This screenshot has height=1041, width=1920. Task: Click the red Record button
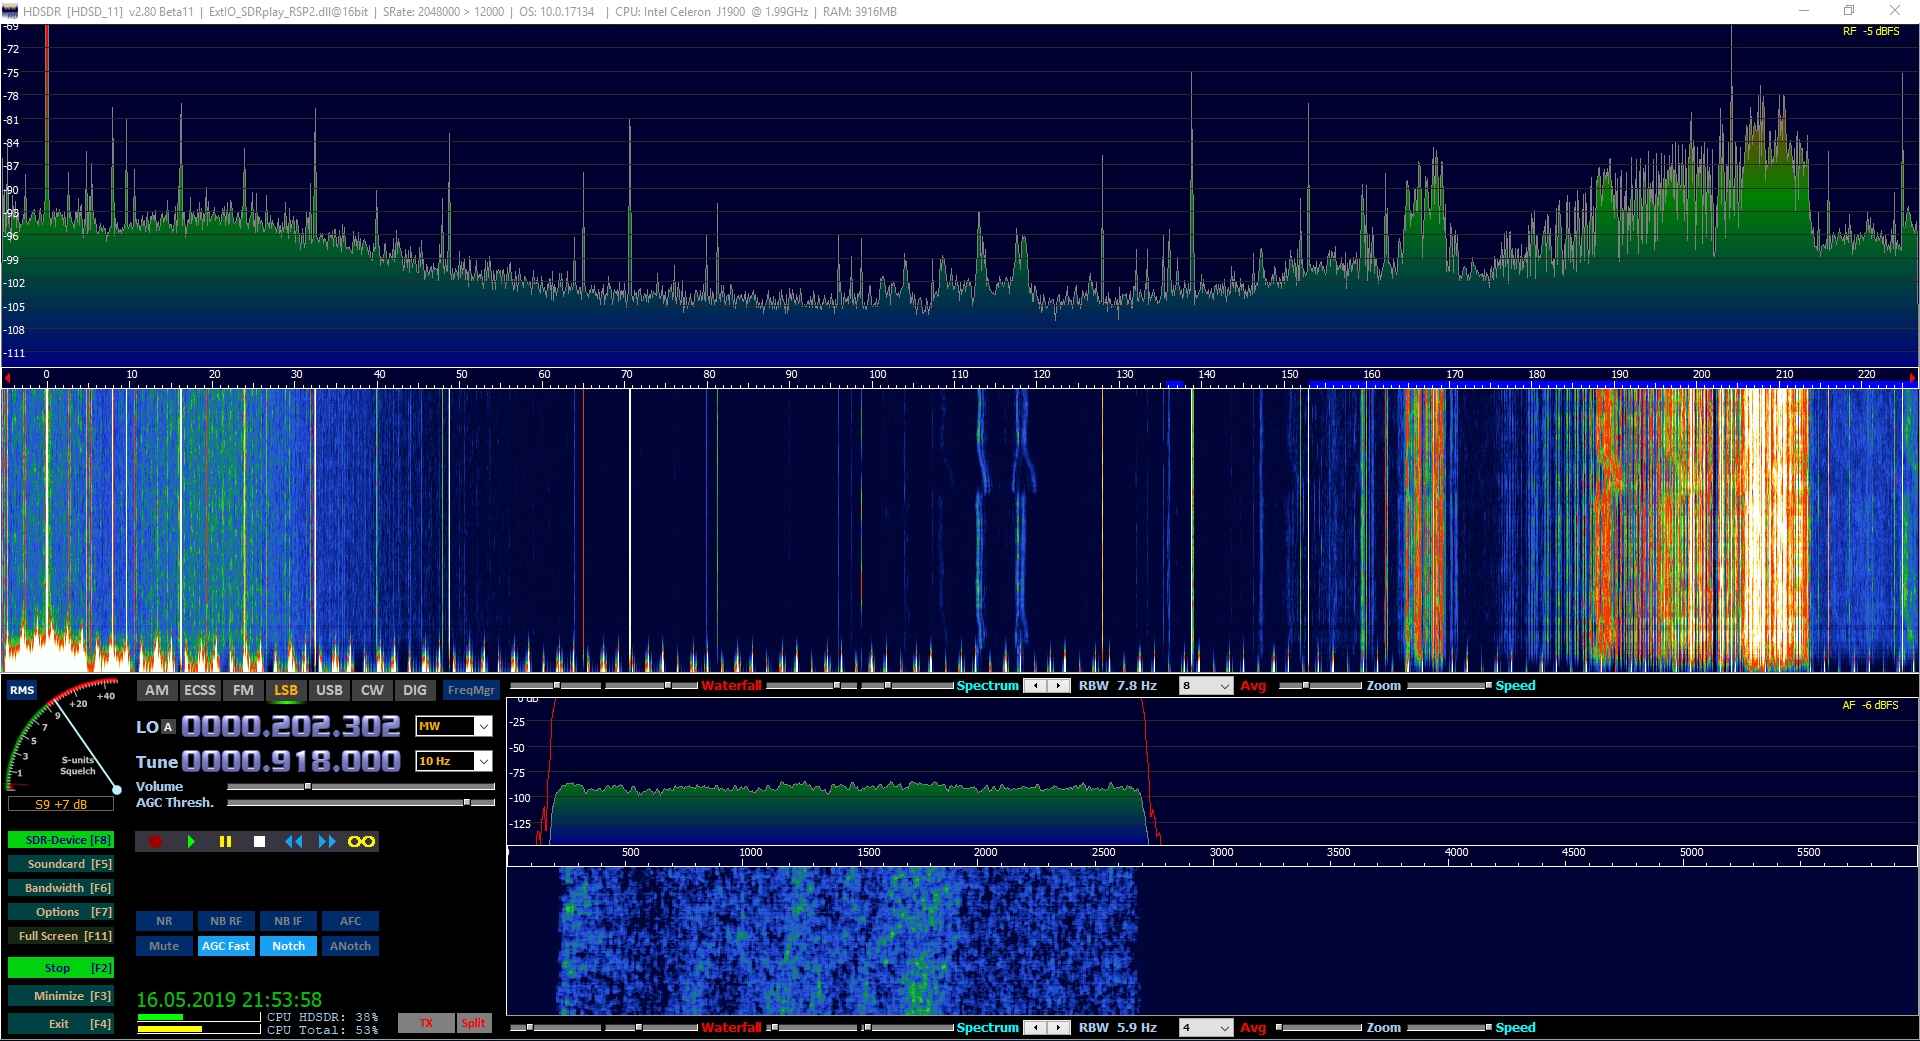click(x=155, y=842)
